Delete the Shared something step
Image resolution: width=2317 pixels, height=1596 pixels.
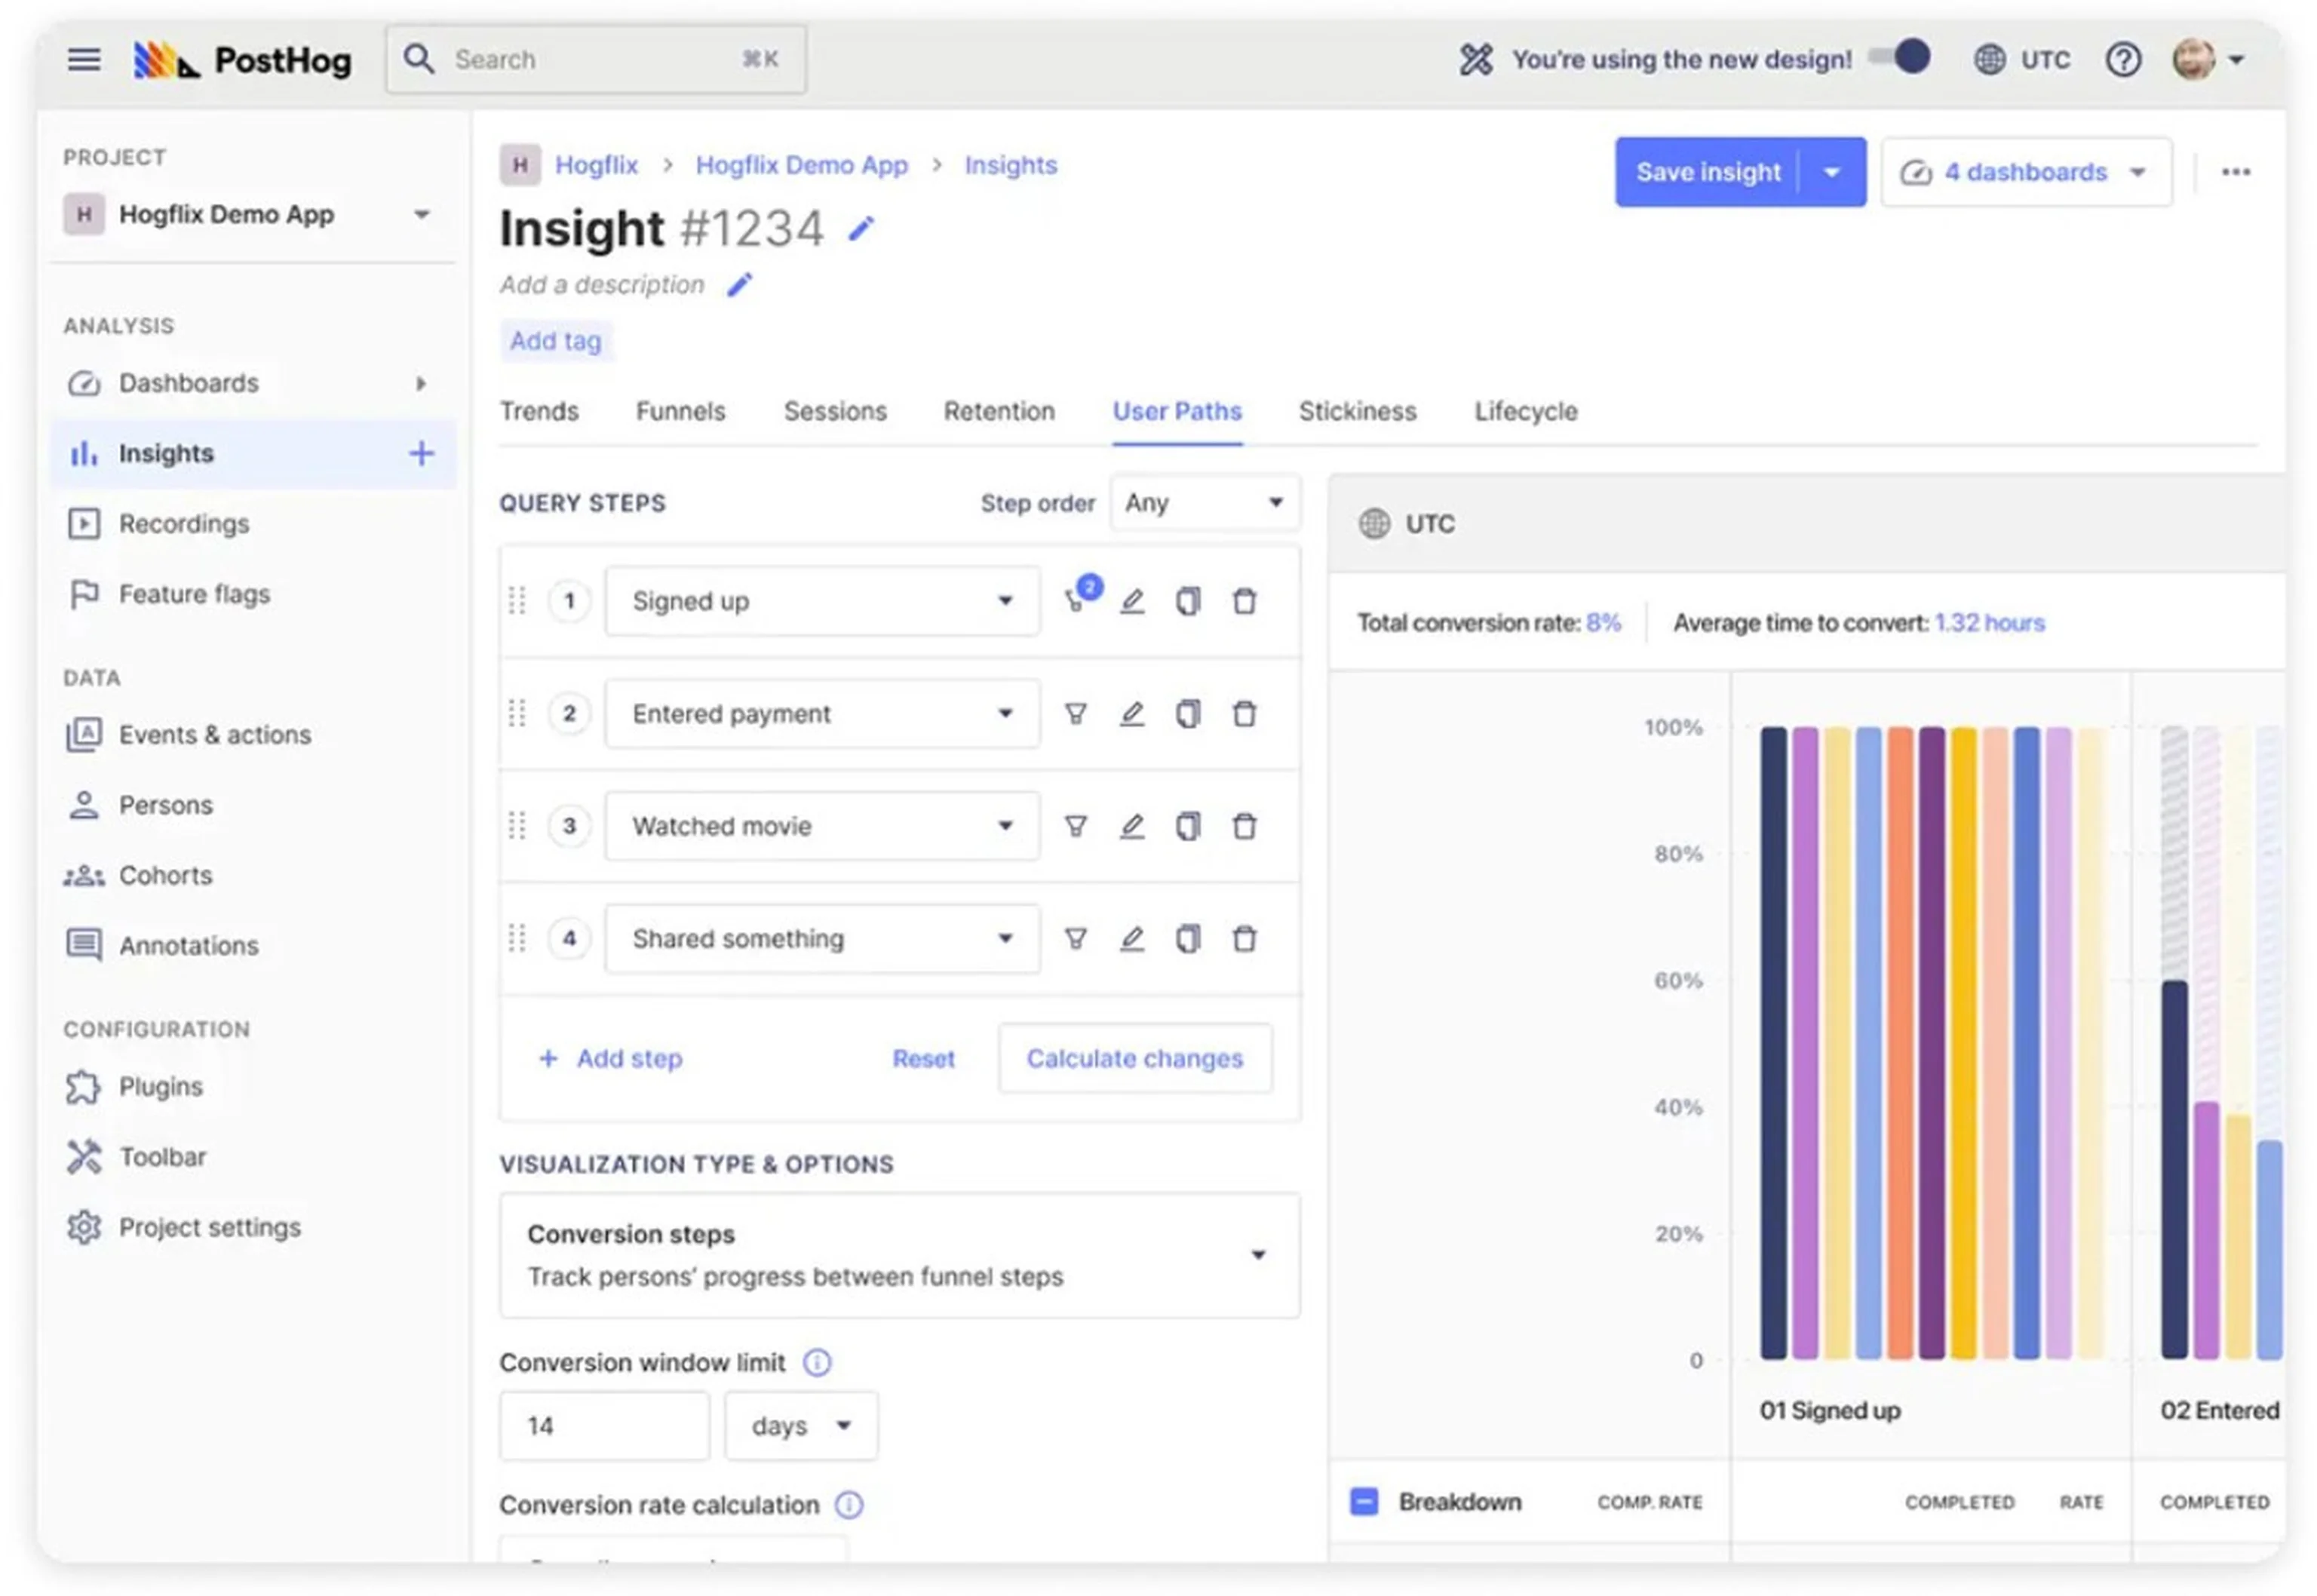pyautogui.click(x=1244, y=939)
